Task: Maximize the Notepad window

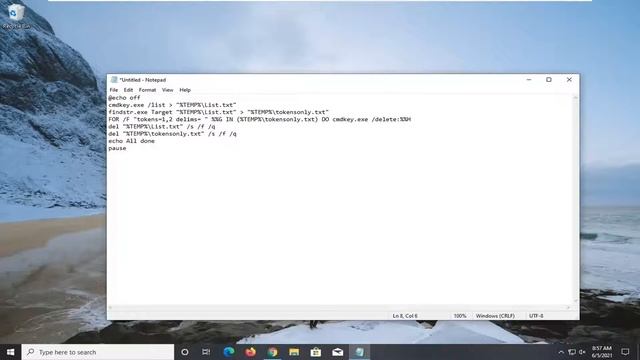Action: pyautogui.click(x=549, y=80)
